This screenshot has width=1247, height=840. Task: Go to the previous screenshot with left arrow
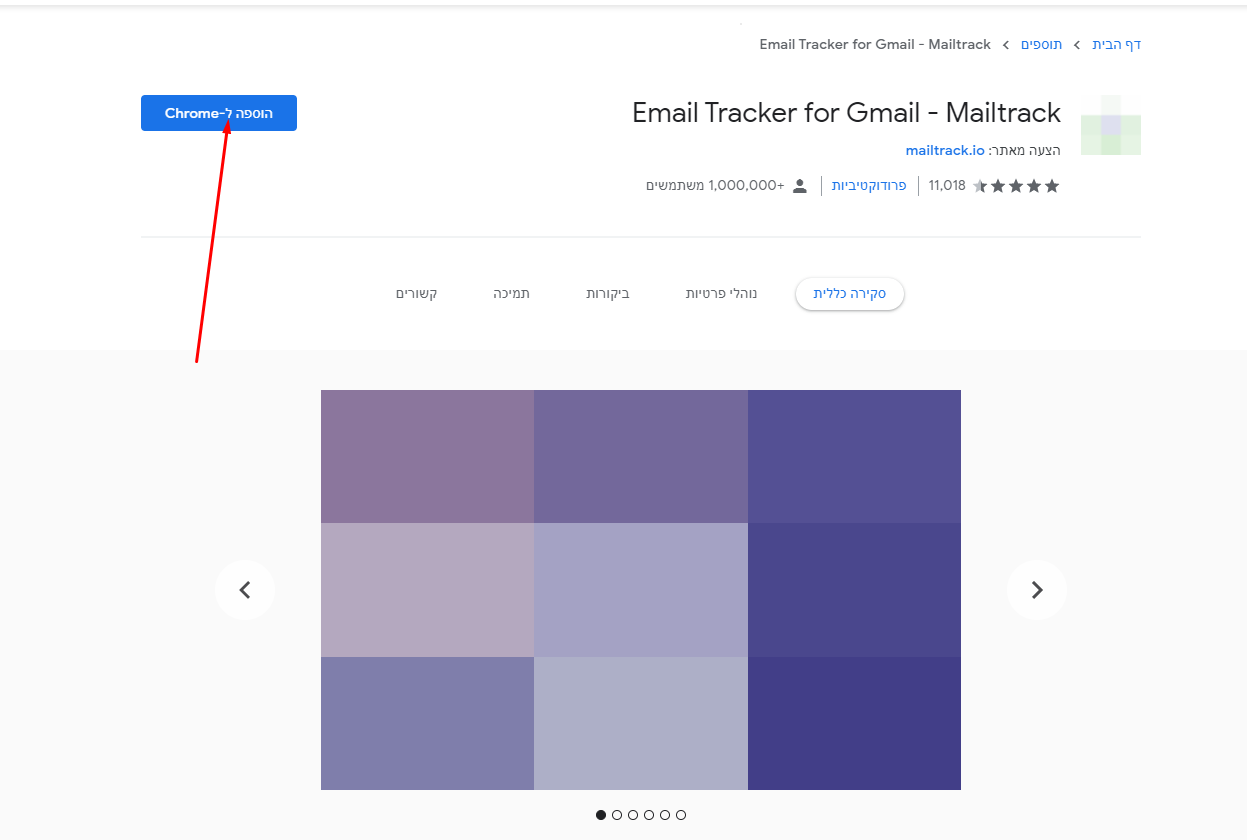tap(245, 590)
